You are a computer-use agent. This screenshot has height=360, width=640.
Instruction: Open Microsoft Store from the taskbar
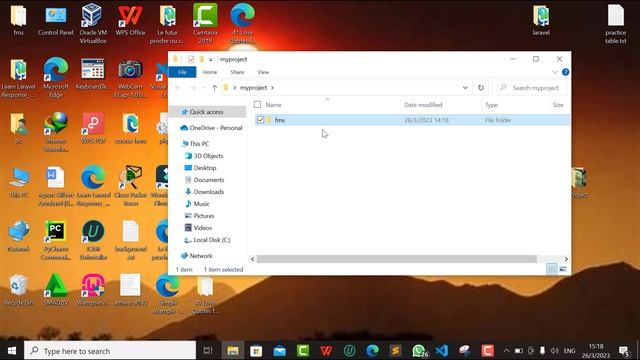pyautogui.click(x=256, y=351)
